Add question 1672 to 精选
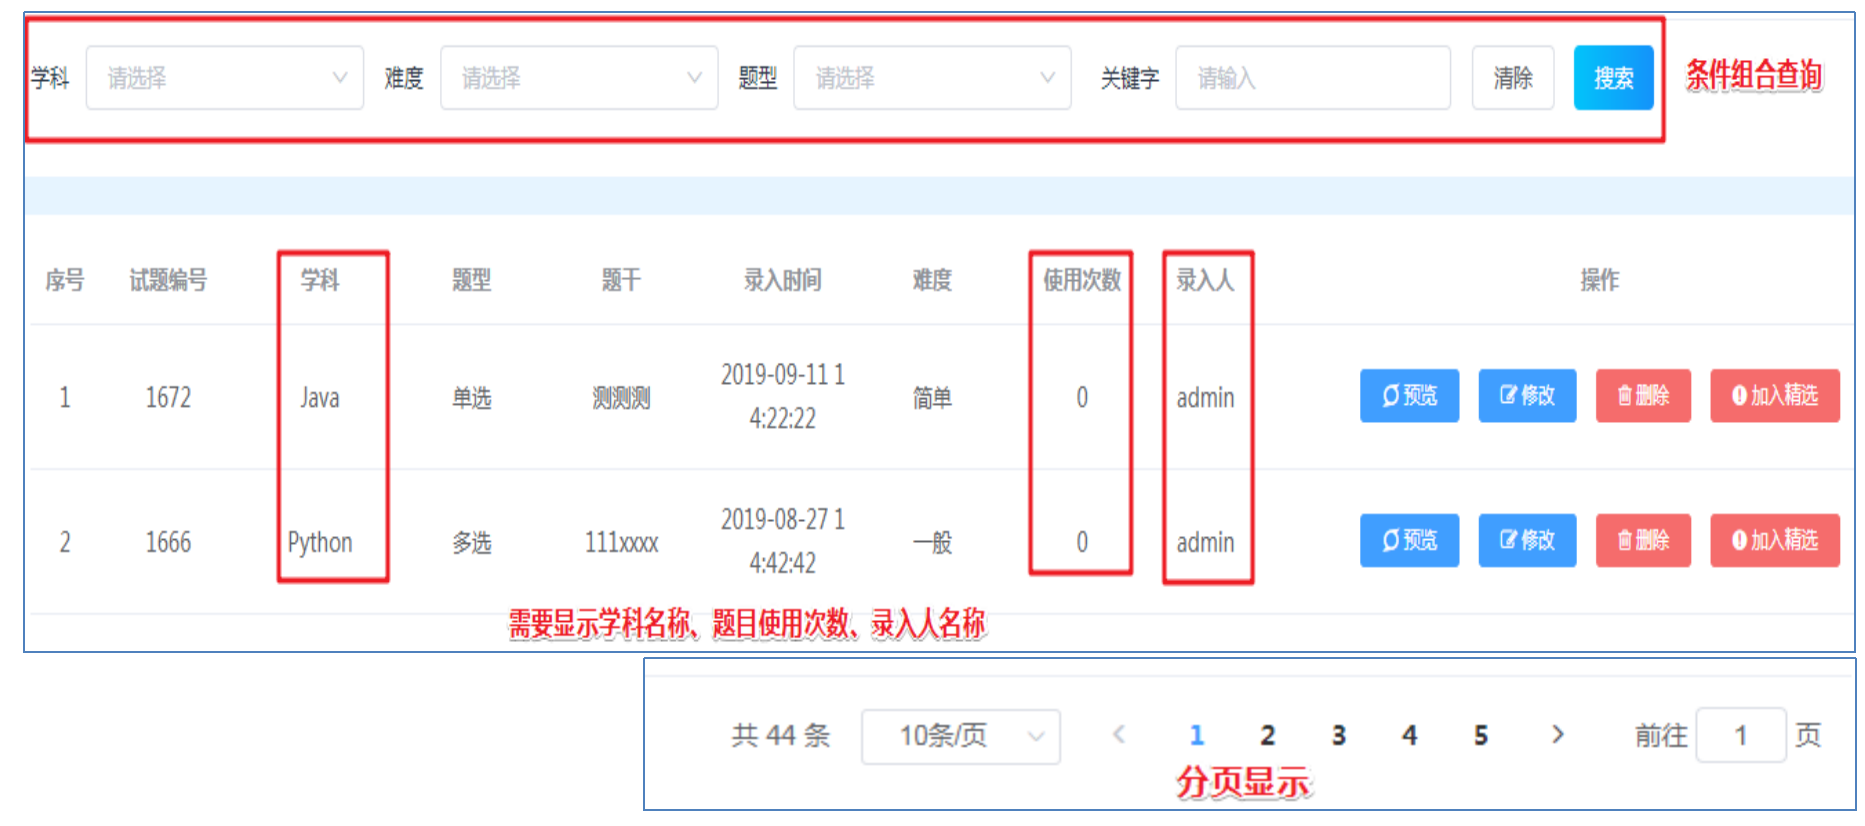Image resolution: width=1865 pixels, height=826 pixels. coord(1775,396)
